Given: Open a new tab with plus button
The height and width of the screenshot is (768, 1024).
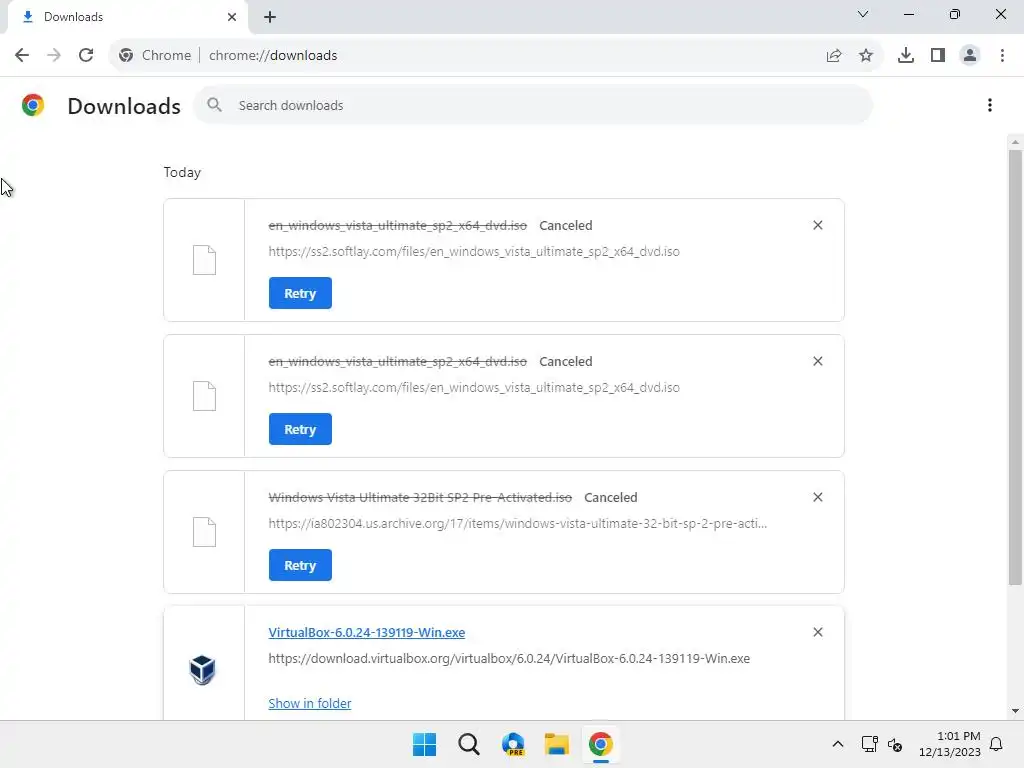Looking at the screenshot, I should (x=270, y=17).
